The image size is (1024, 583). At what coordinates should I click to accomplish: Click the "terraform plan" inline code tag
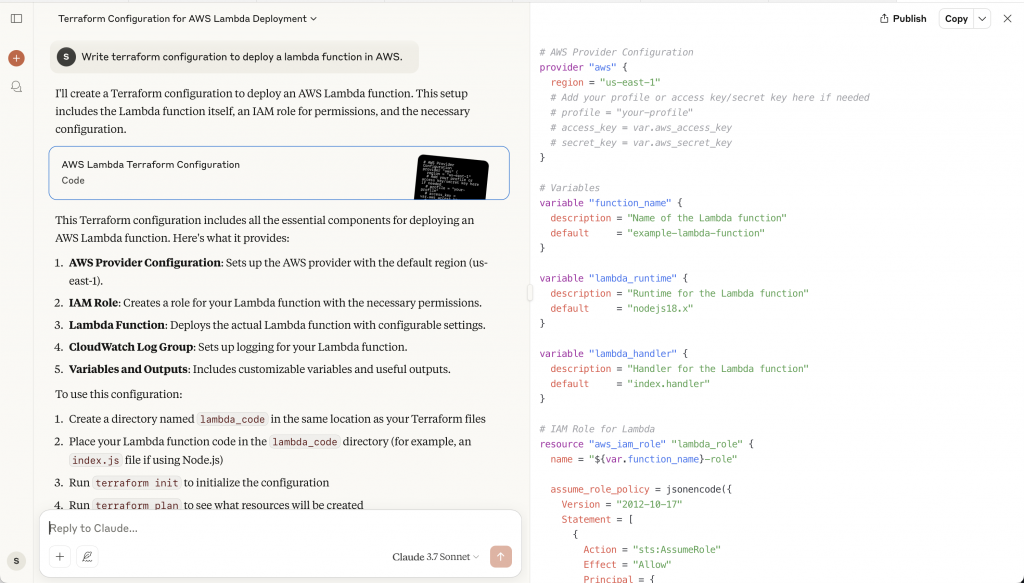point(136,505)
